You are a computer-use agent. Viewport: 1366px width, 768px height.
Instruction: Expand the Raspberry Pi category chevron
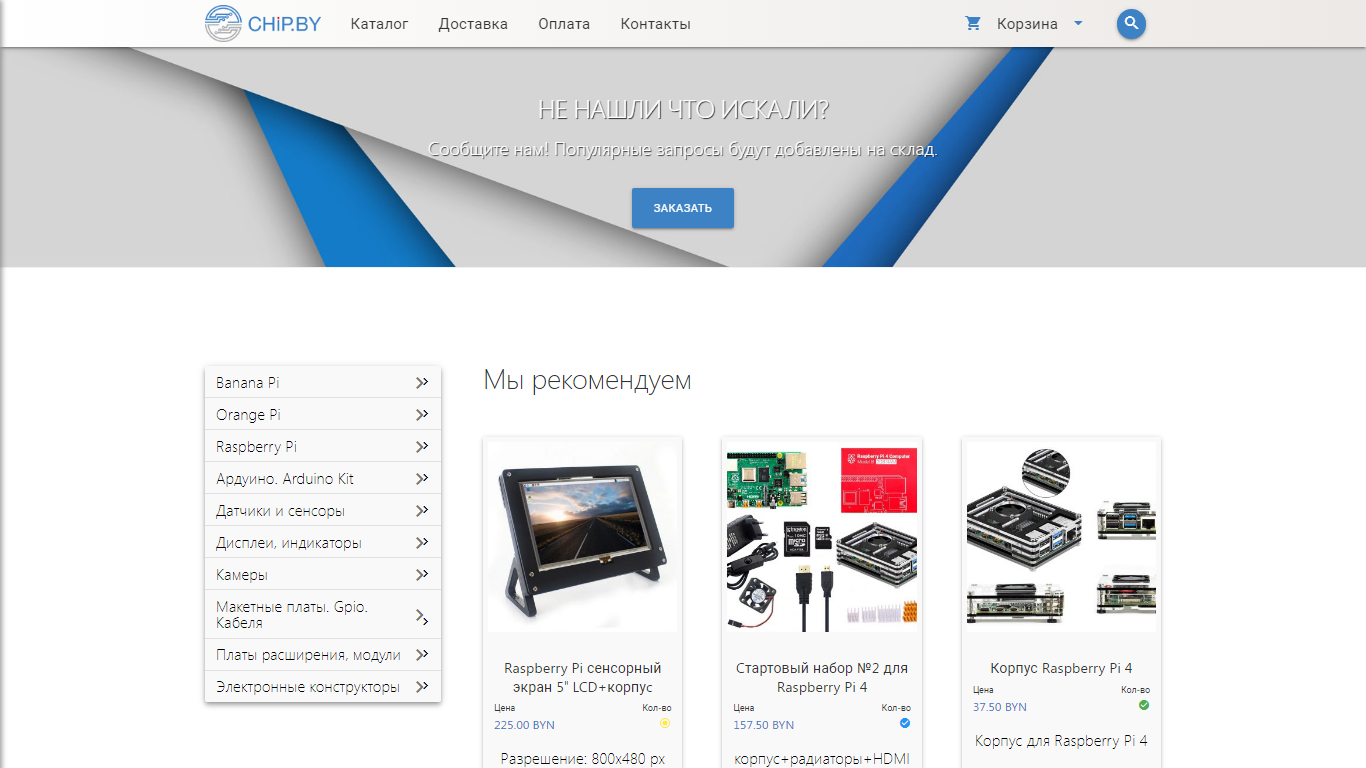(422, 446)
